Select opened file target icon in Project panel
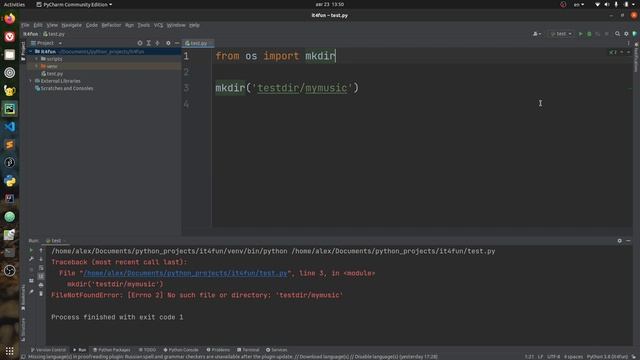The height and width of the screenshot is (360, 640). coord(140,43)
